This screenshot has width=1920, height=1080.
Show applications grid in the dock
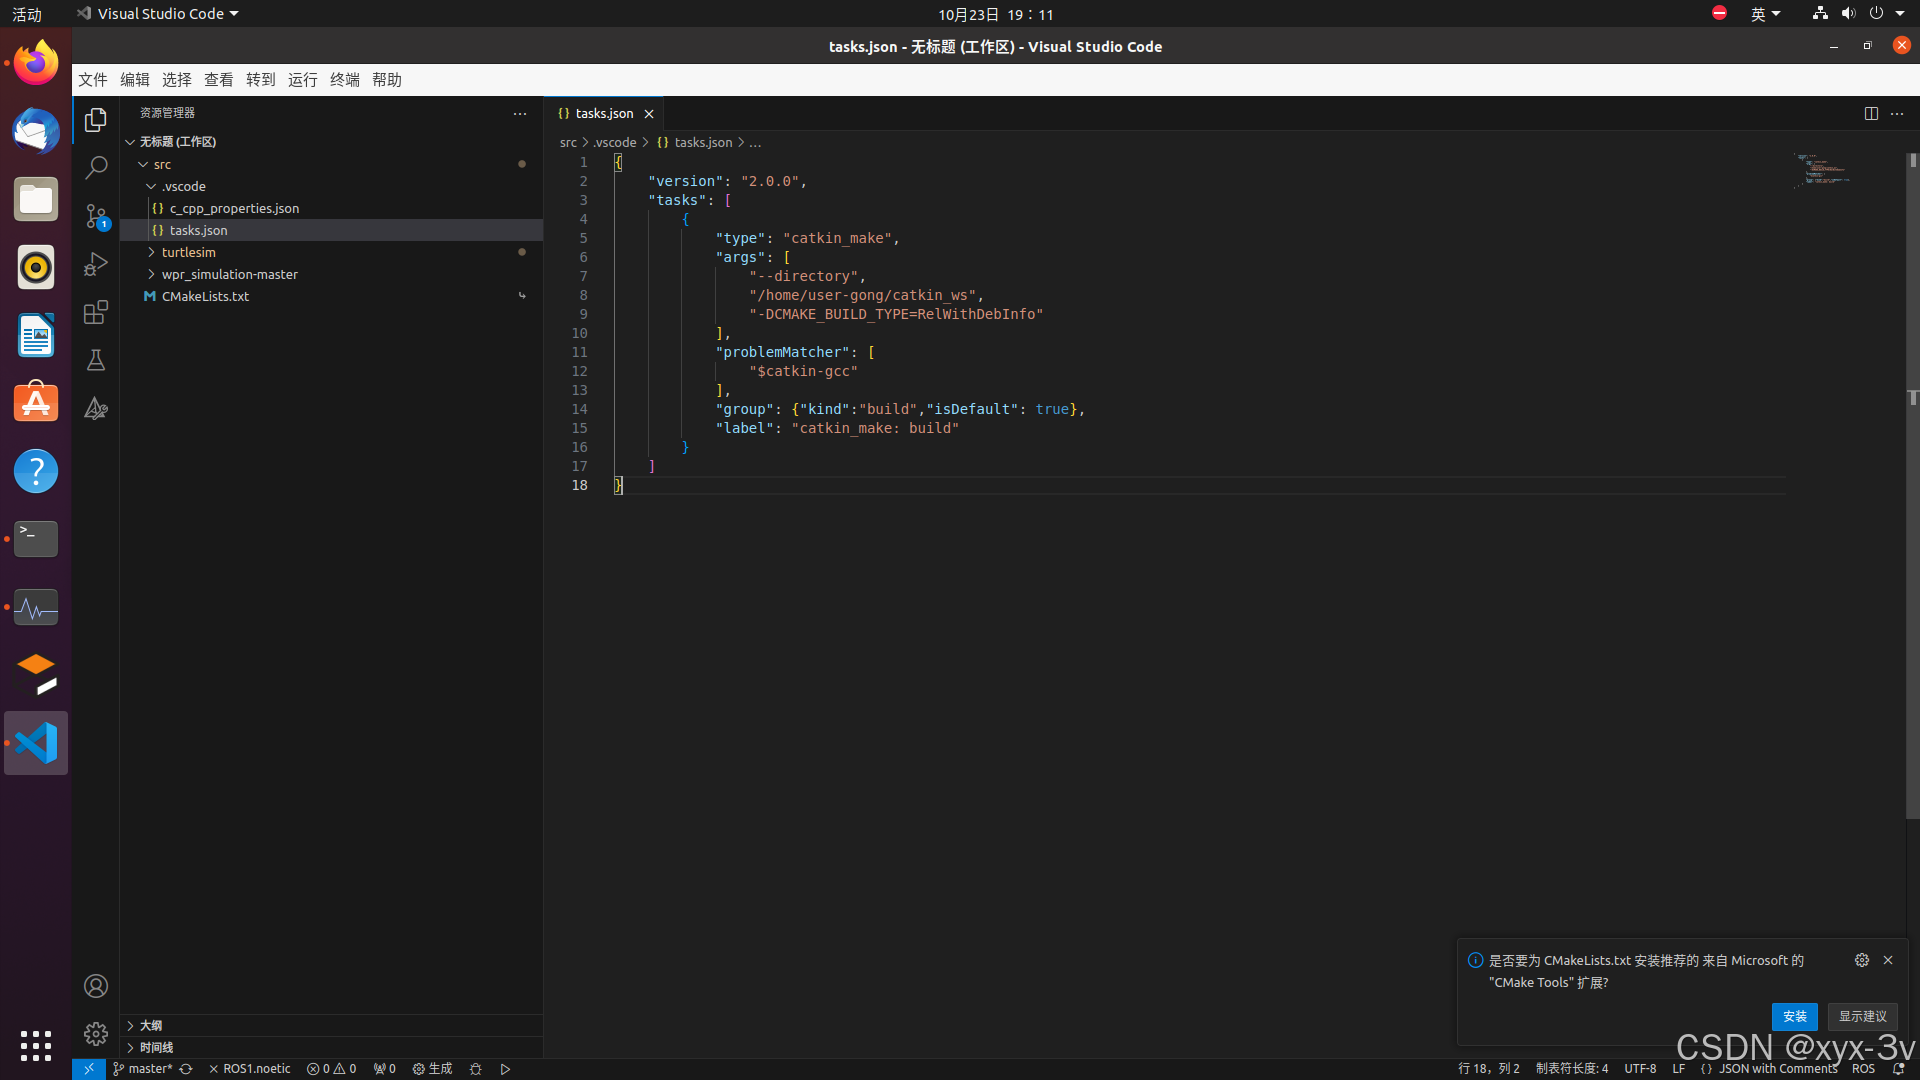(36, 1046)
